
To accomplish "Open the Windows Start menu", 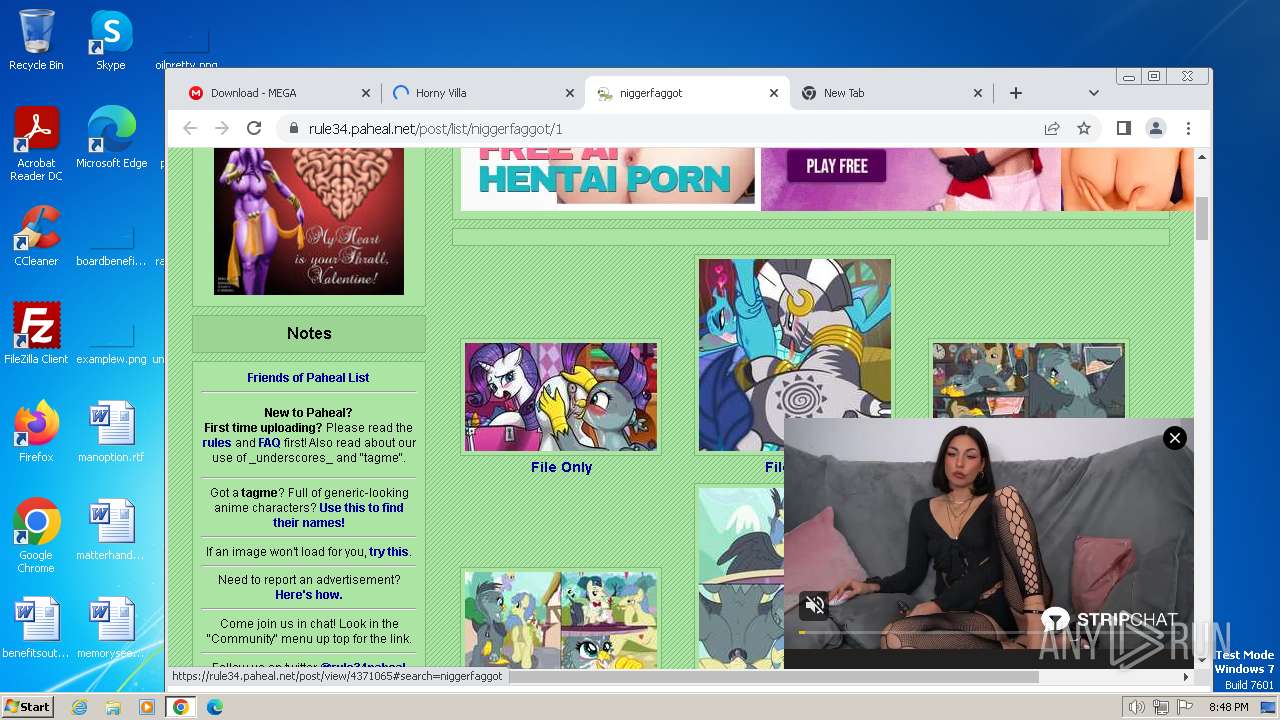I will click(x=27, y=707).
